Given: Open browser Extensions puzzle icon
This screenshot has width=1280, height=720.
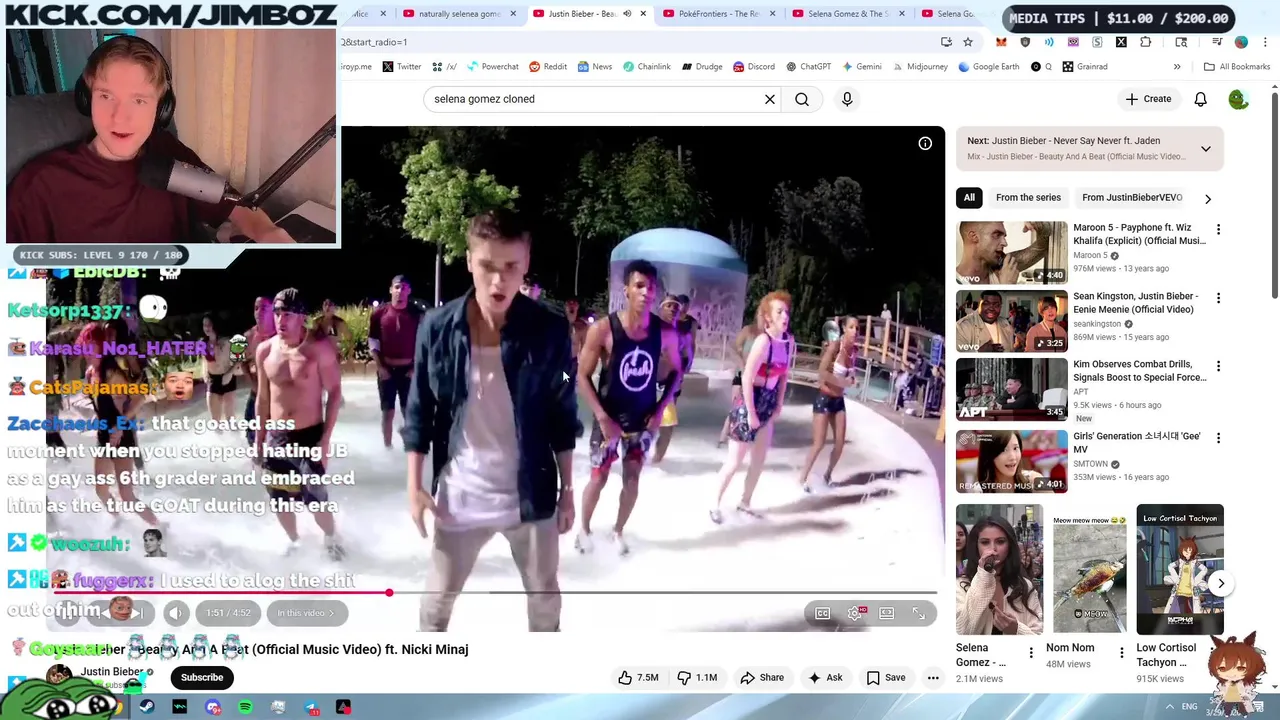Looking at the screenshot, I should coord(1145,42).
